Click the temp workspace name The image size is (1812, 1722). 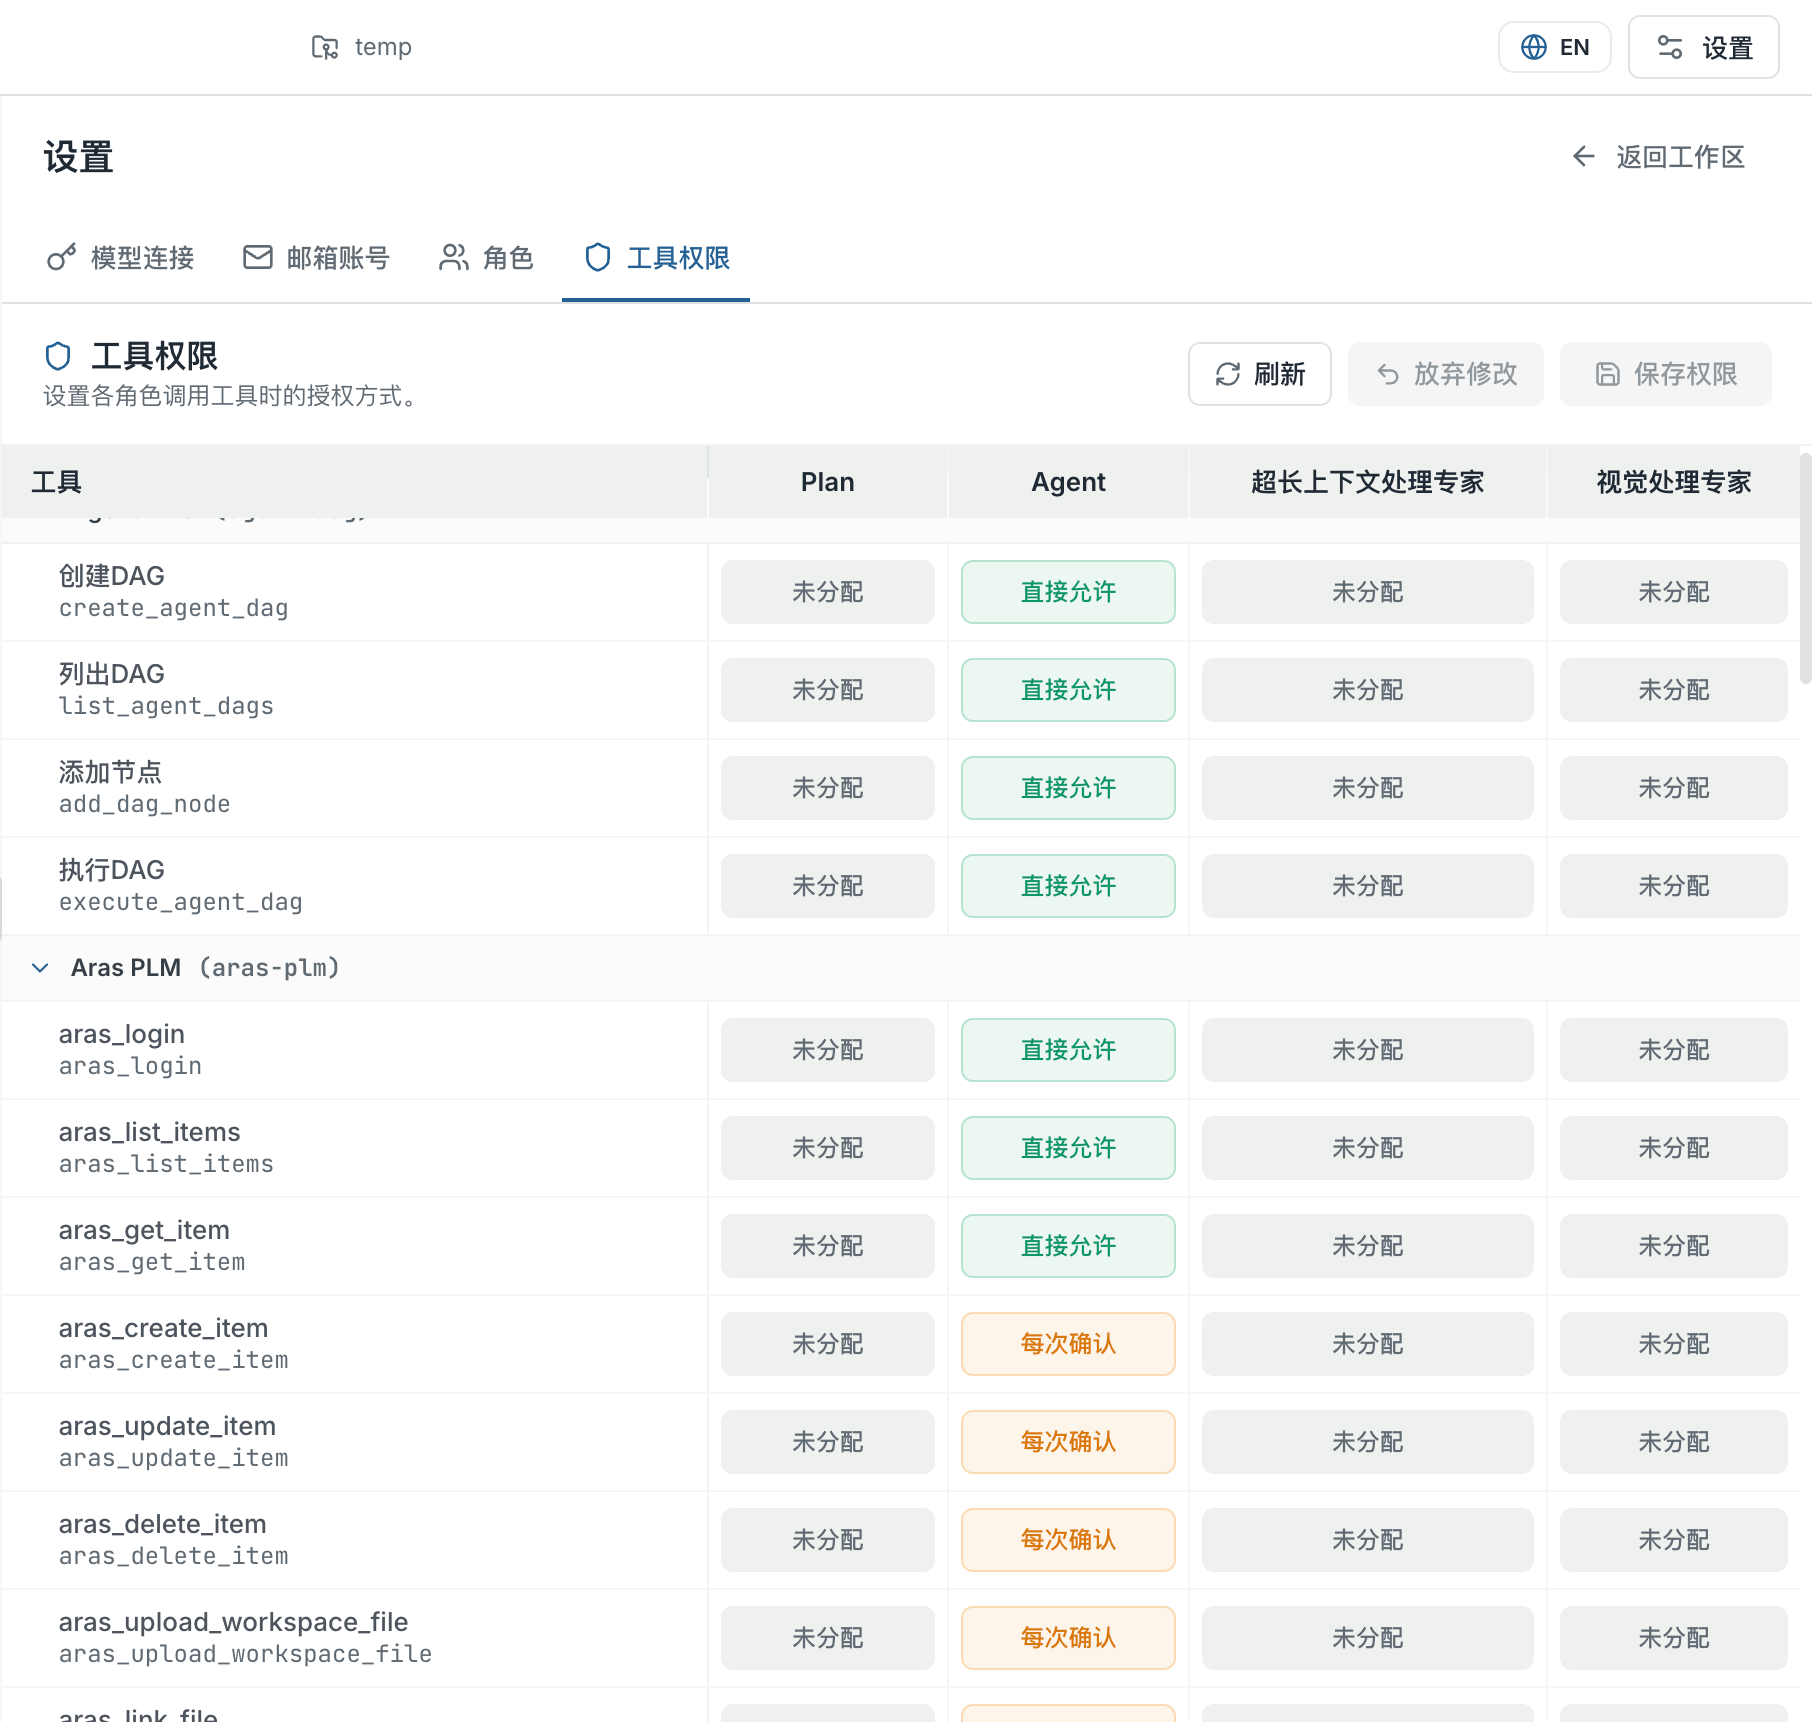pyautogui.click(x=383, y=47)
